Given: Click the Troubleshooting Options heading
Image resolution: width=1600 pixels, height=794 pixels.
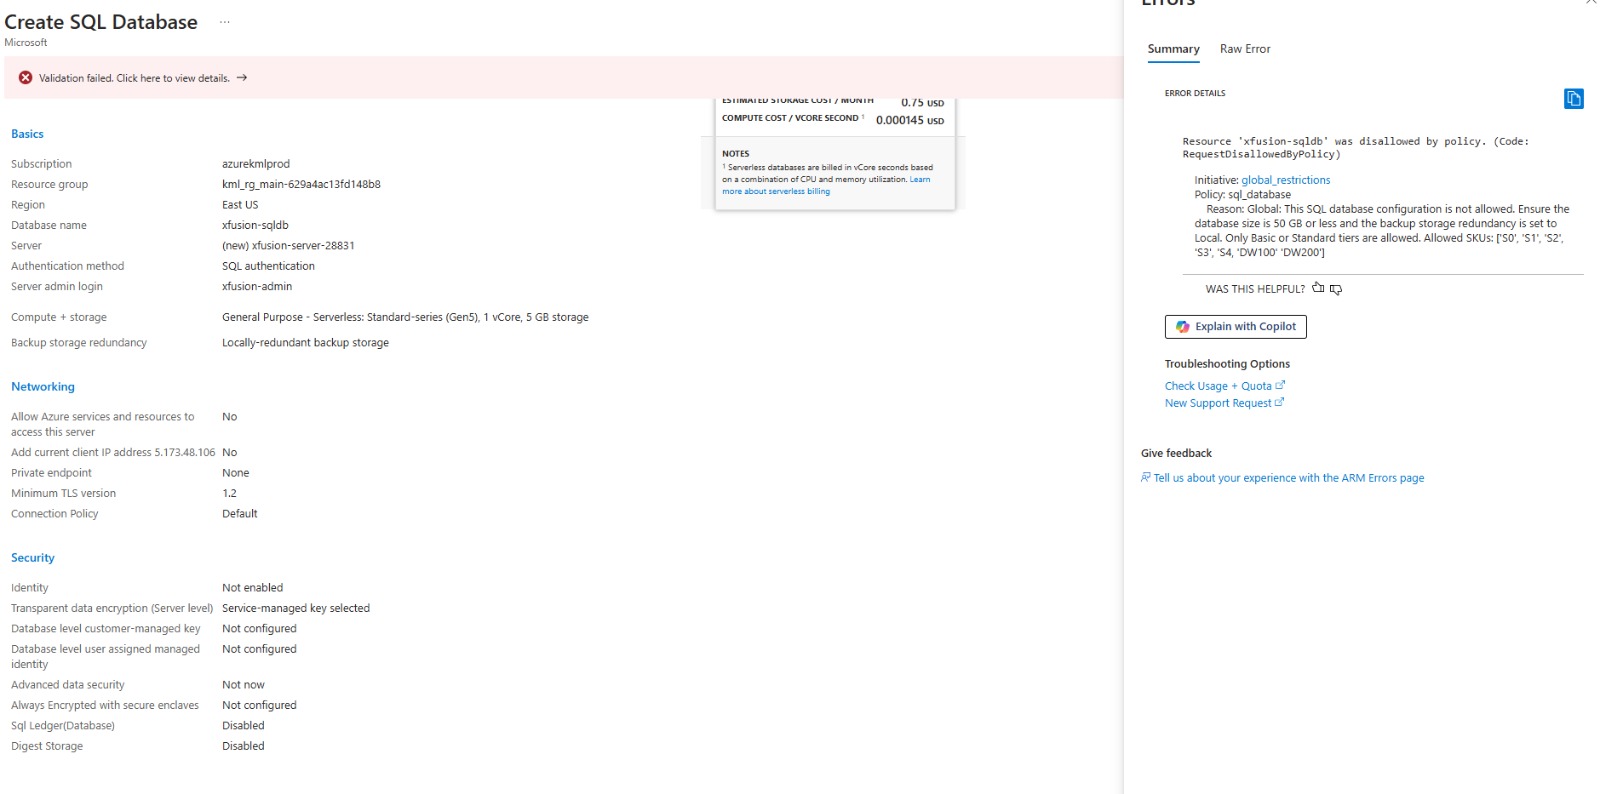Looking at the screenshot, I should (1227, 364).
